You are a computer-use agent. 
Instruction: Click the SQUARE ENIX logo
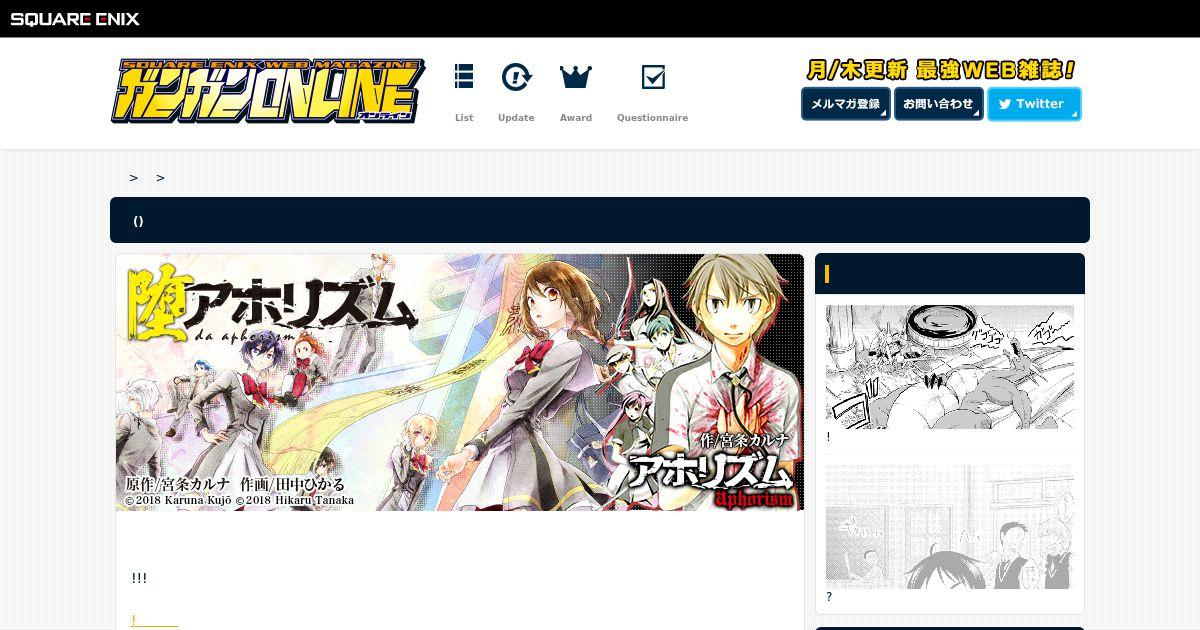click(75, 19)
